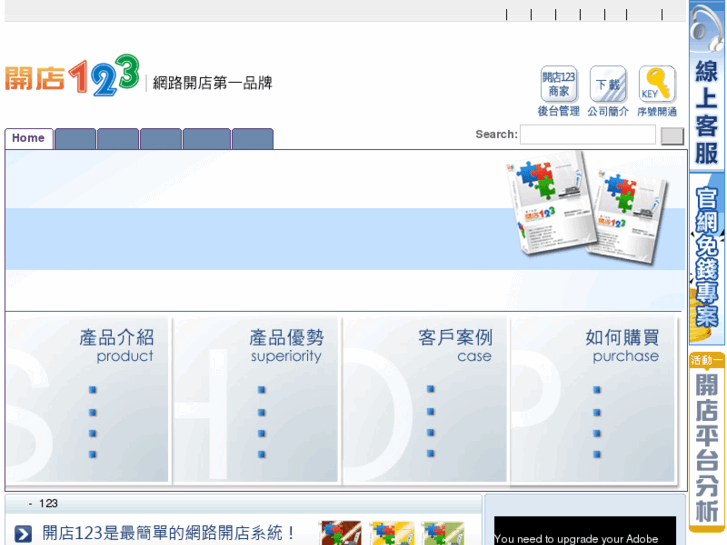This screenshot has width=727, height=545.
Task: Open the 線上客服 side banner
Action: 707,86
